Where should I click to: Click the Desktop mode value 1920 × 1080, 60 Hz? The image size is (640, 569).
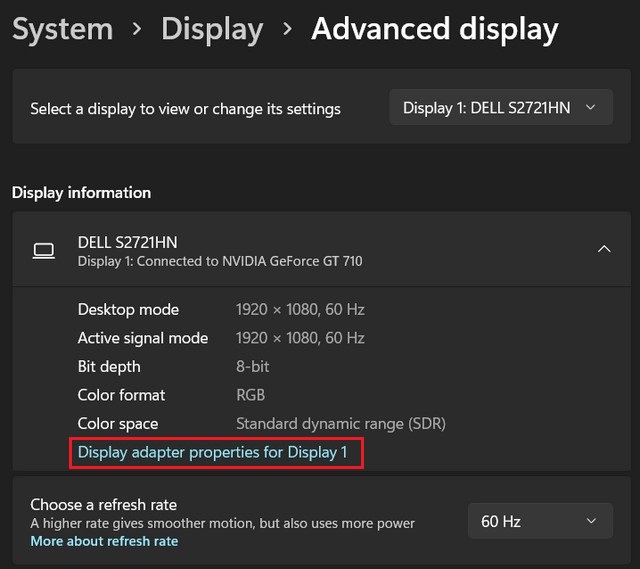tap(300, 309)
